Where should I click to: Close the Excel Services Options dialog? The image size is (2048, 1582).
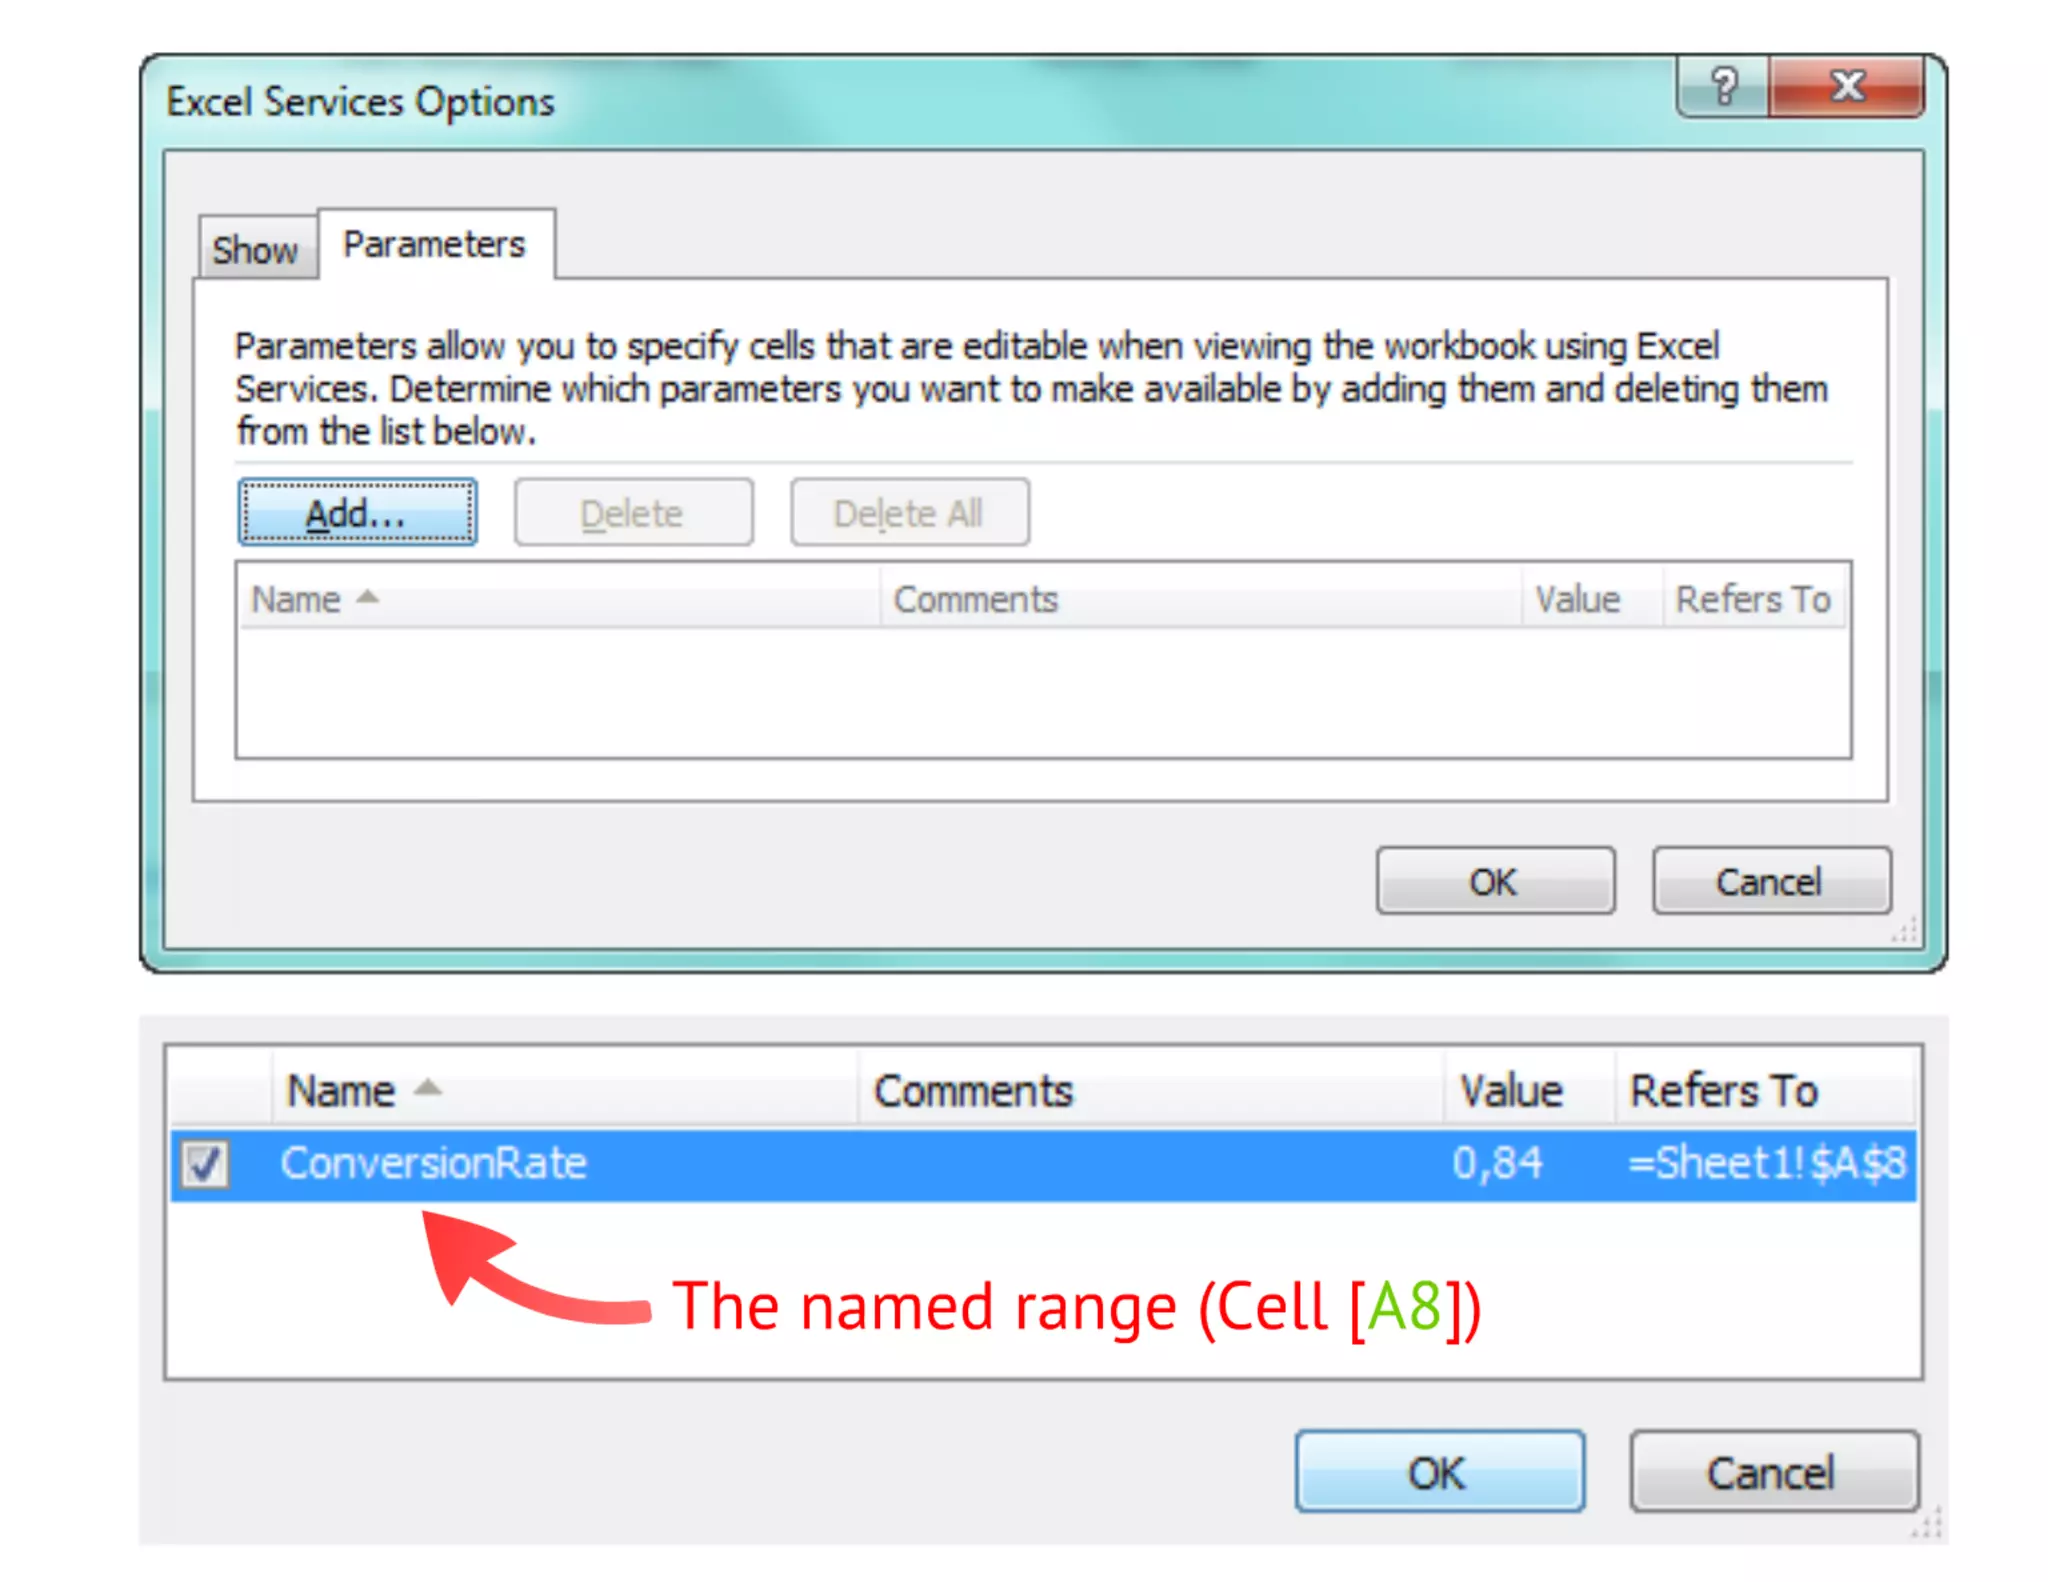click(1846, 88)
